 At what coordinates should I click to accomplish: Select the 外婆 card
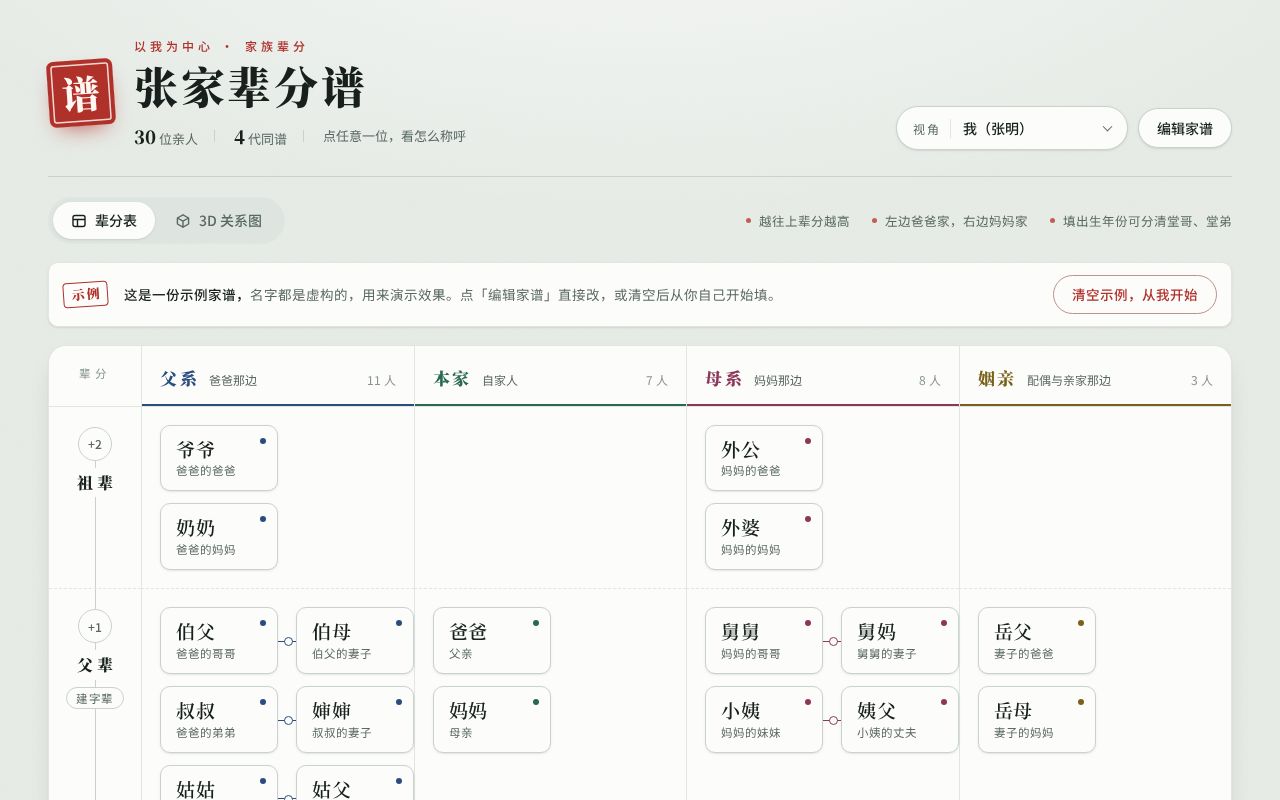coord(764,537)
